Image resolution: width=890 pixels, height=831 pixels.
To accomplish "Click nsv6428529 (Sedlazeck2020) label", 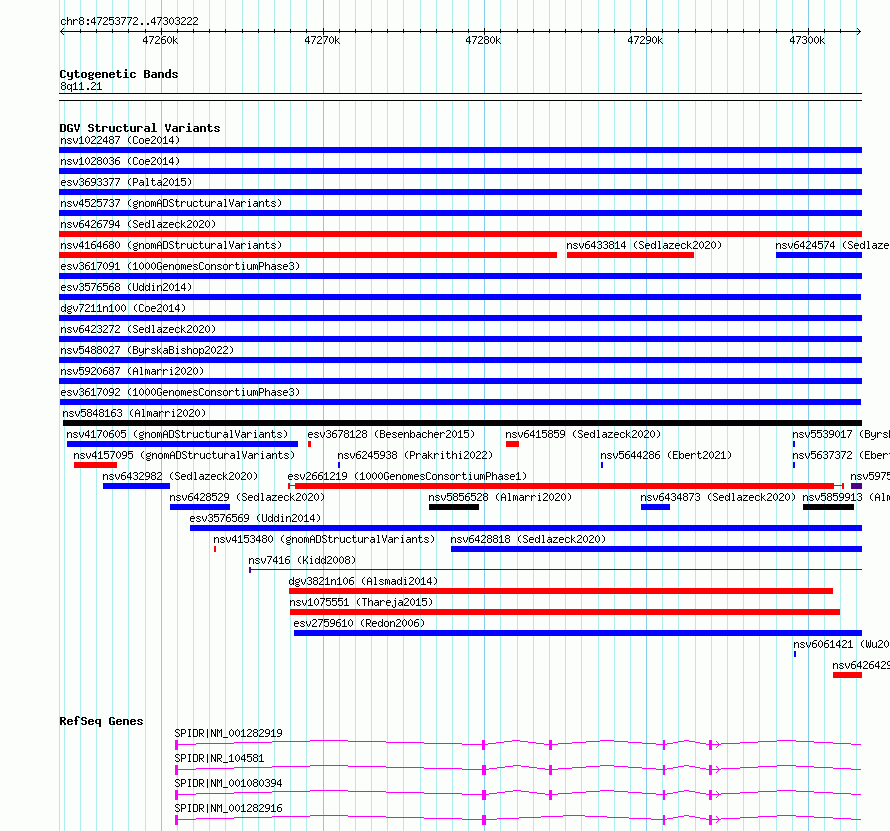I will [247, 497].
